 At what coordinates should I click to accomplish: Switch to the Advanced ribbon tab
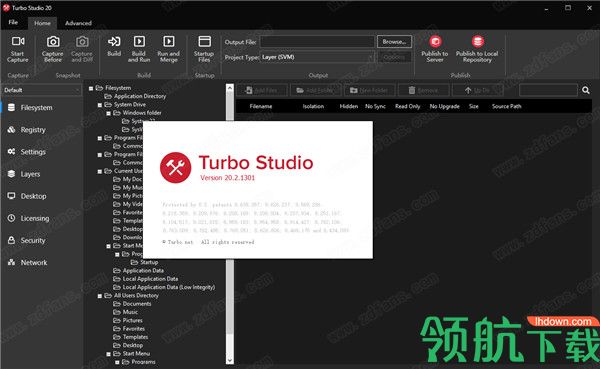click(x=78, y=23)
